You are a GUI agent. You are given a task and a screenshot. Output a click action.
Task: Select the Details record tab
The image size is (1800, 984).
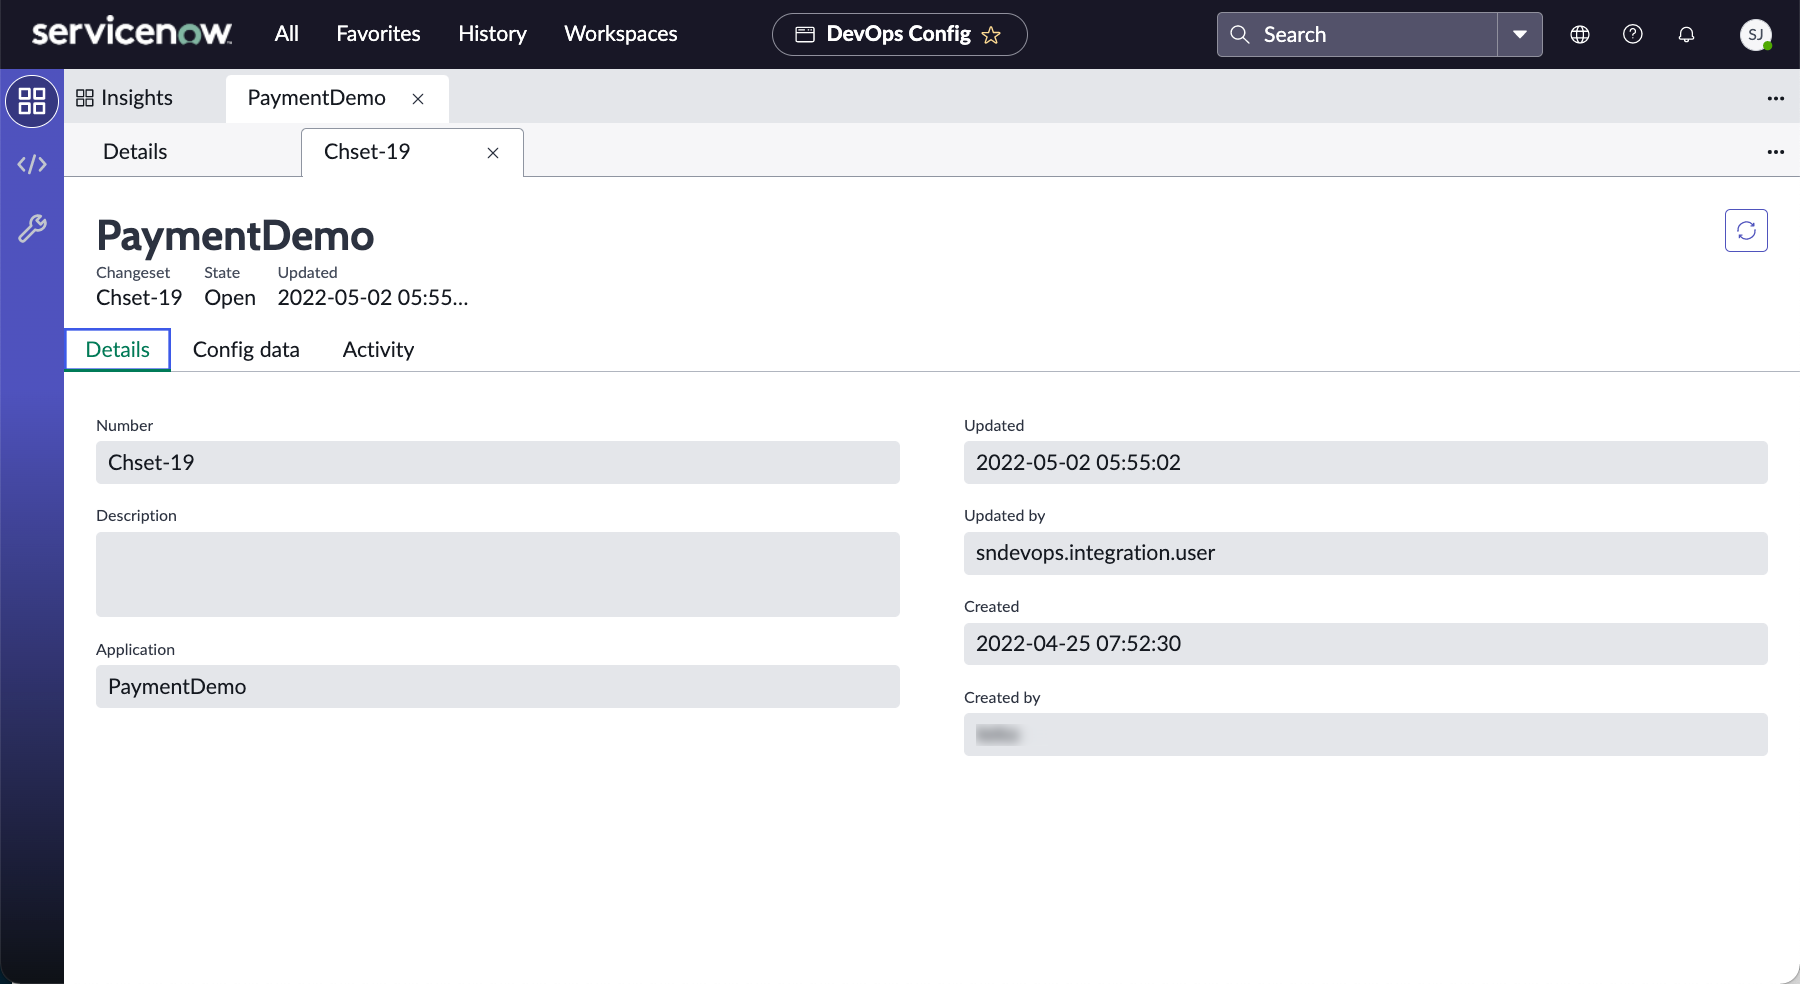tap(118, 350)
